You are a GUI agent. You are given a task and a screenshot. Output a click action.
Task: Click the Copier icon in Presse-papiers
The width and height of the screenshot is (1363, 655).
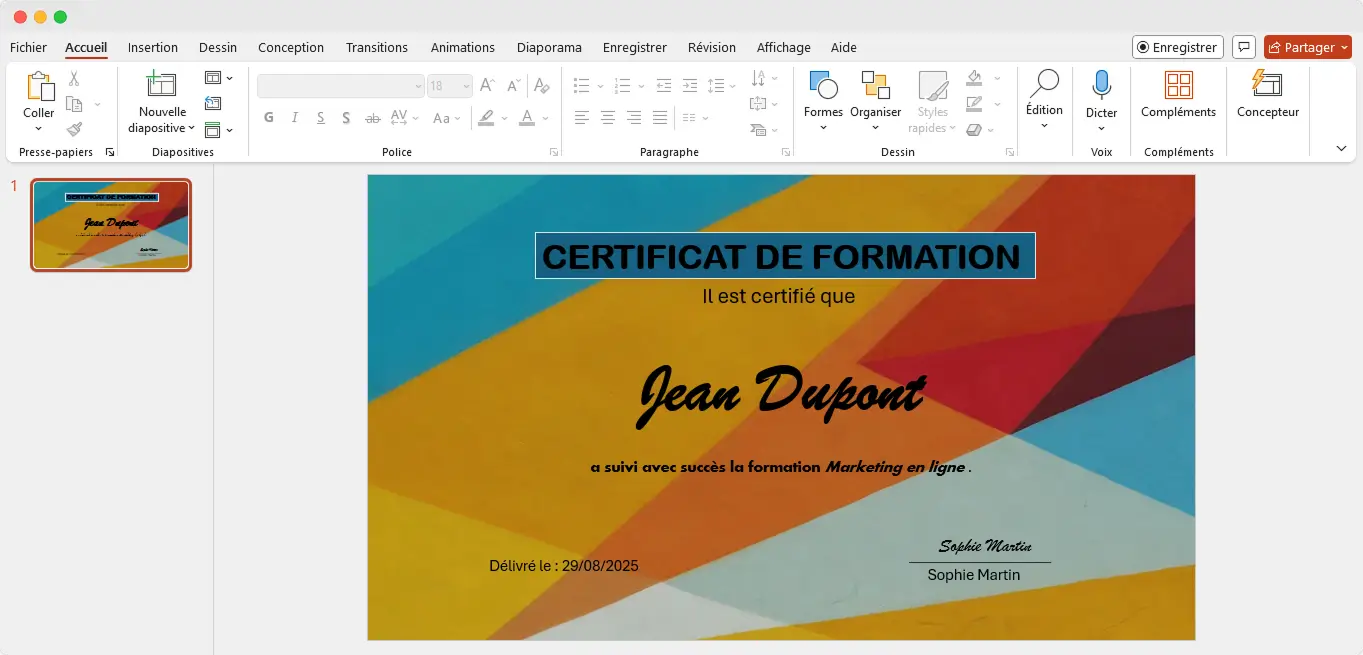pos(74,104)
